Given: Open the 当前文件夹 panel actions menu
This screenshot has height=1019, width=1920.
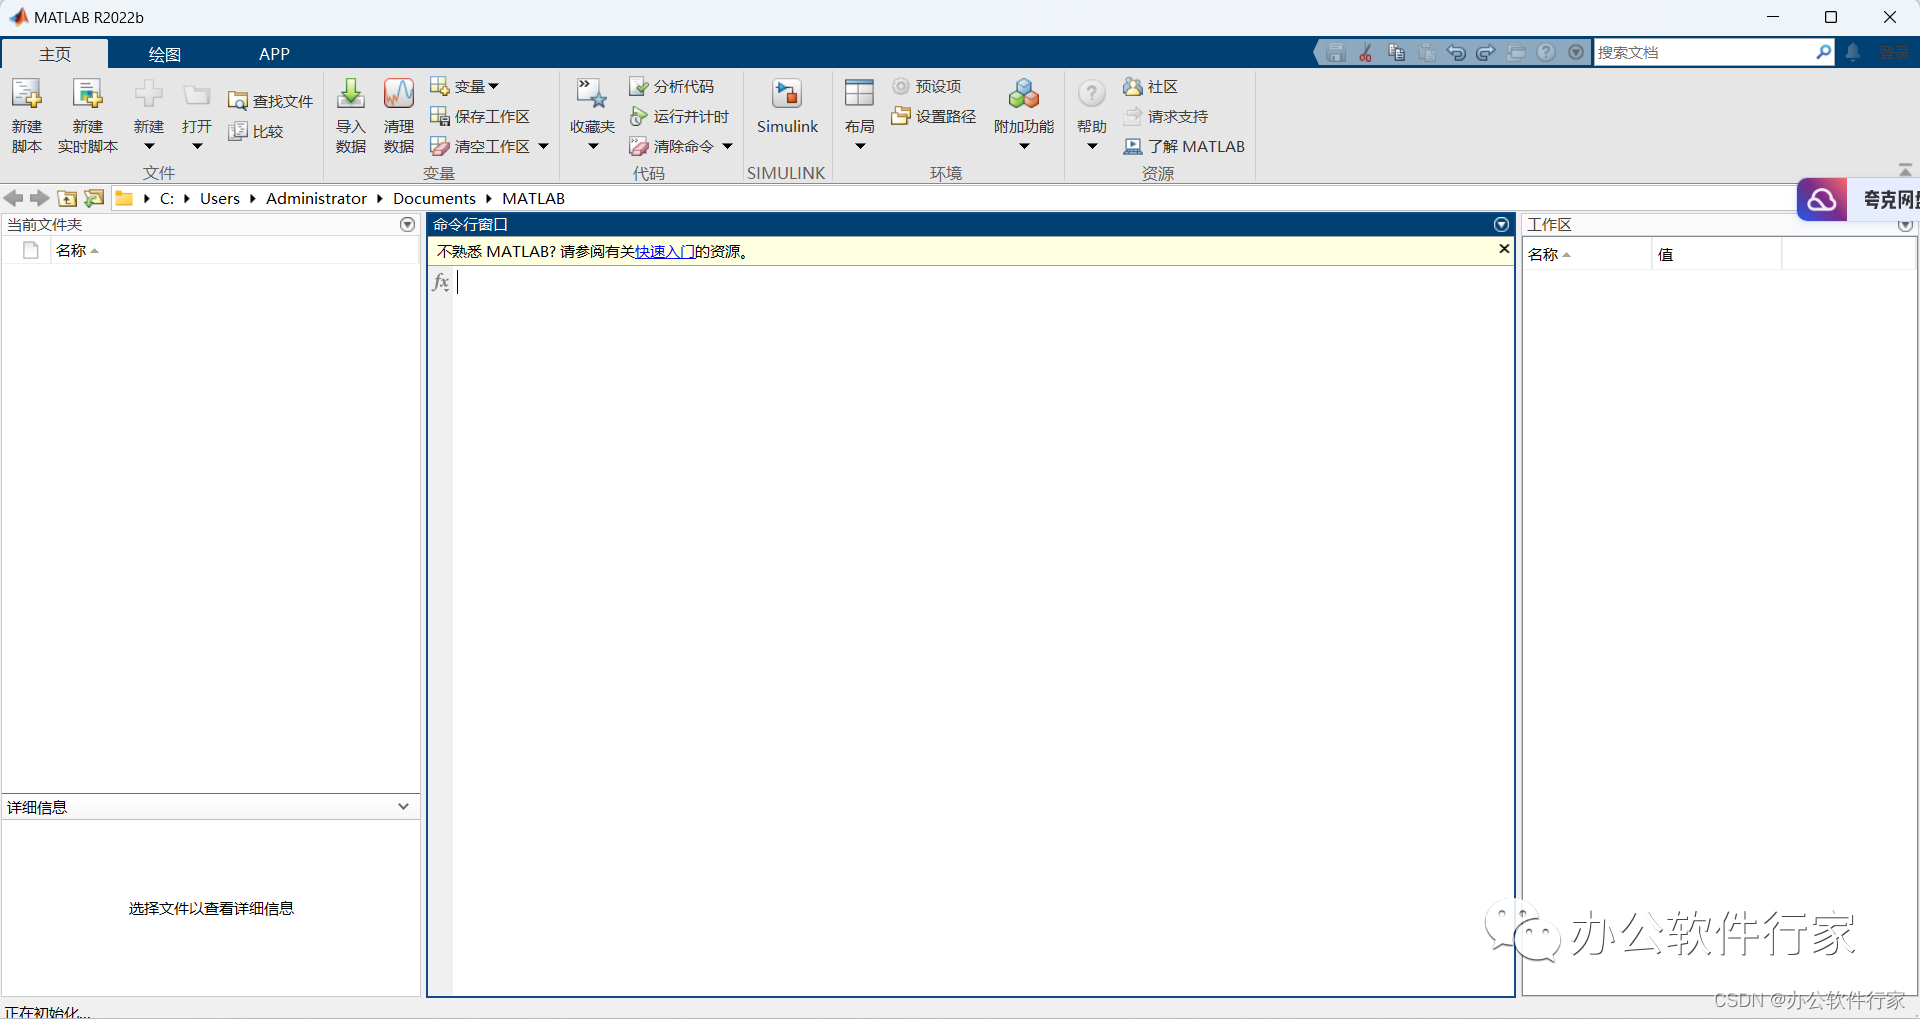Looking at the screenshot, I should (x=407, y=224).
